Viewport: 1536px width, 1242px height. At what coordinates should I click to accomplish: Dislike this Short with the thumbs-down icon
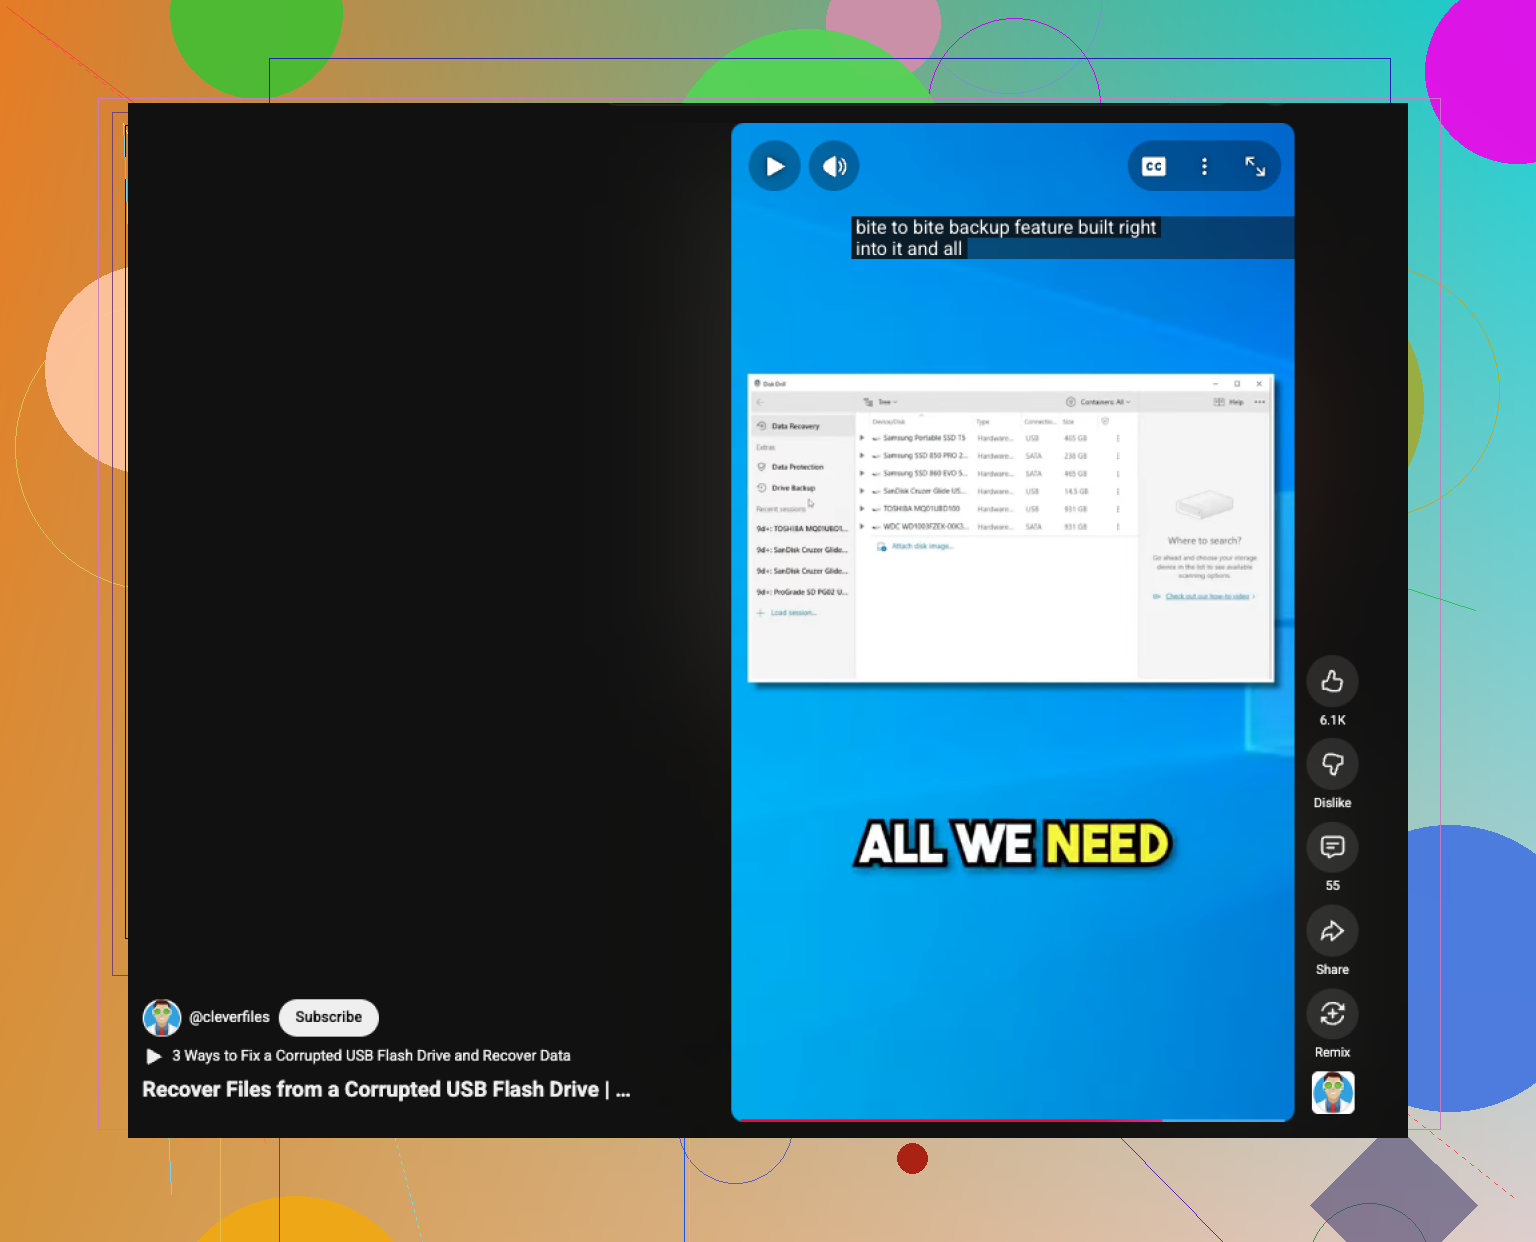pos(1332,764)
